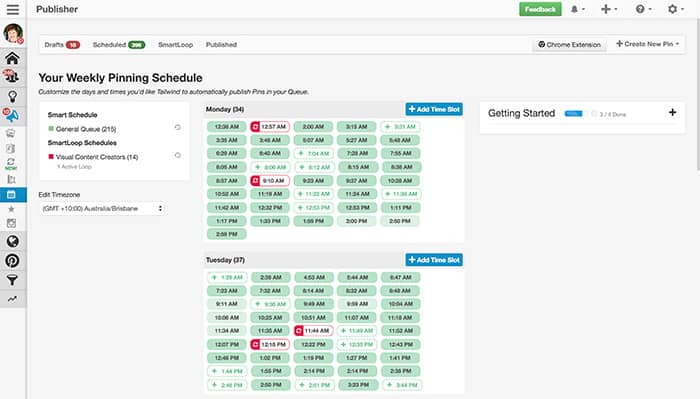Click the Getting Started progress bar
This screenshot has width=700, height=399.
(x=573, y=114)
